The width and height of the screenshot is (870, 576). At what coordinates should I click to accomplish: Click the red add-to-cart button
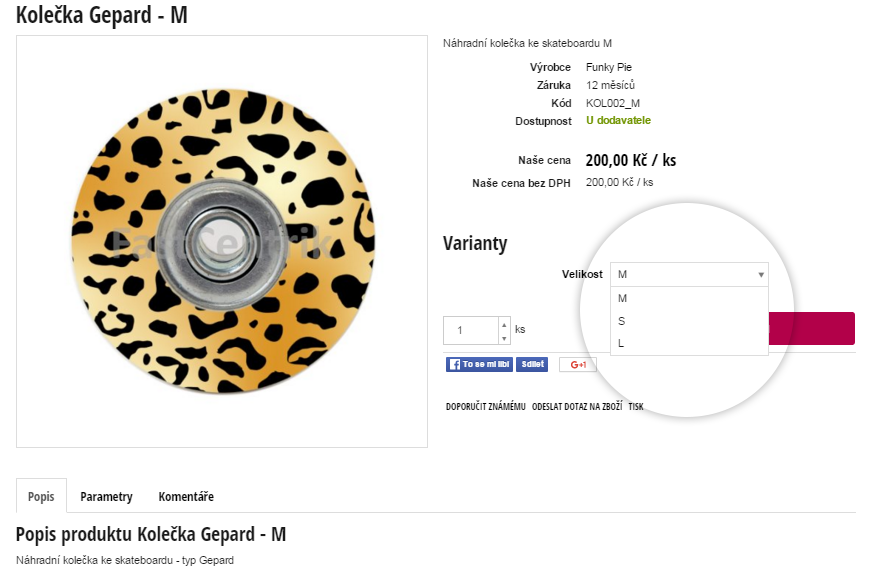pyautogui.click(x=811, y=329)
